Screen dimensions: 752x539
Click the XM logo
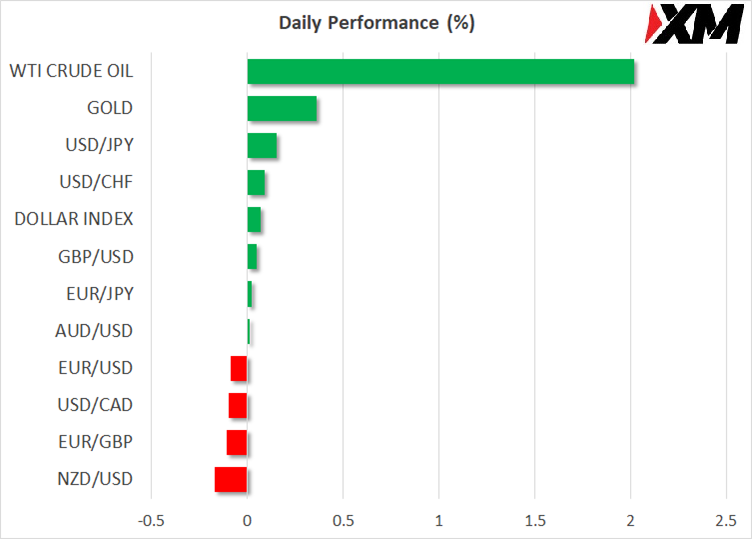pyautogui.click(x=692, y=24)
